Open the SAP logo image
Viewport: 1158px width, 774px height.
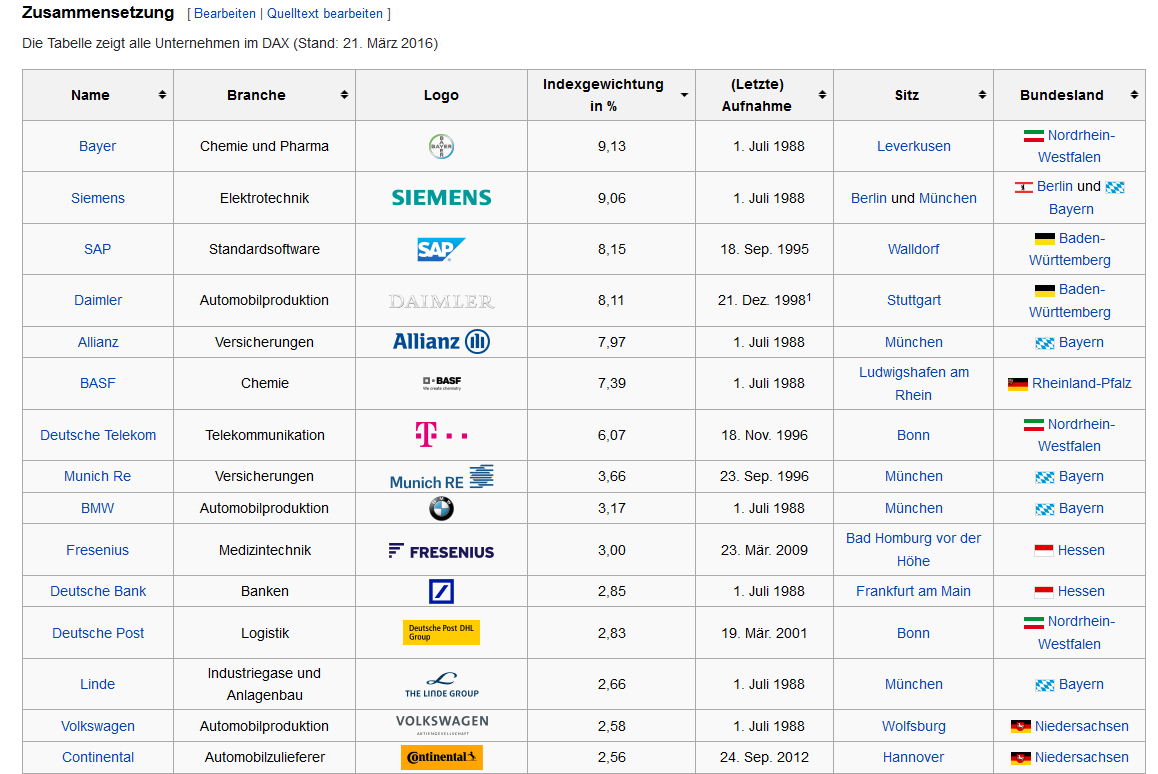point(441,249)
